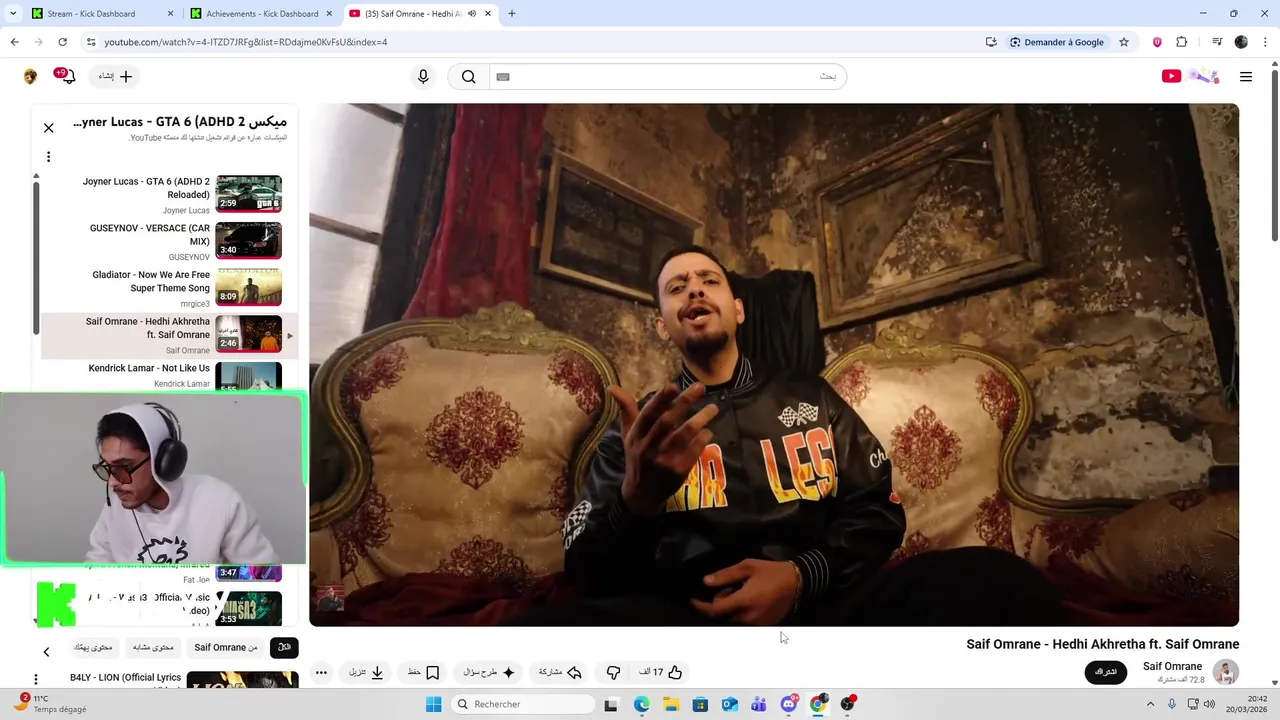The height and width of the screenshot is (720, 1280).
Task: Open playlist options three-dot menu
Action: pos(48,157)
